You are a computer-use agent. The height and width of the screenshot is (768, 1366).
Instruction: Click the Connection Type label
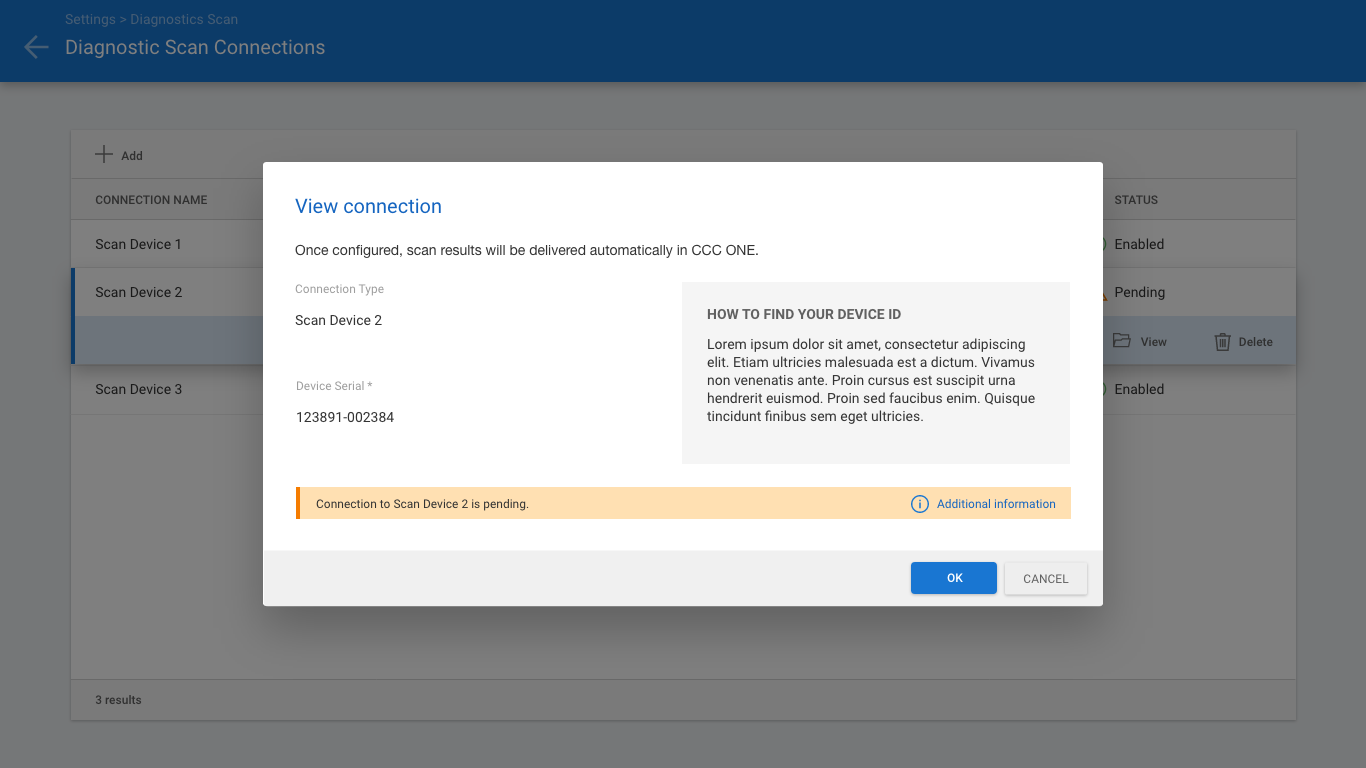pyautogui.click(x=339, y=289)
